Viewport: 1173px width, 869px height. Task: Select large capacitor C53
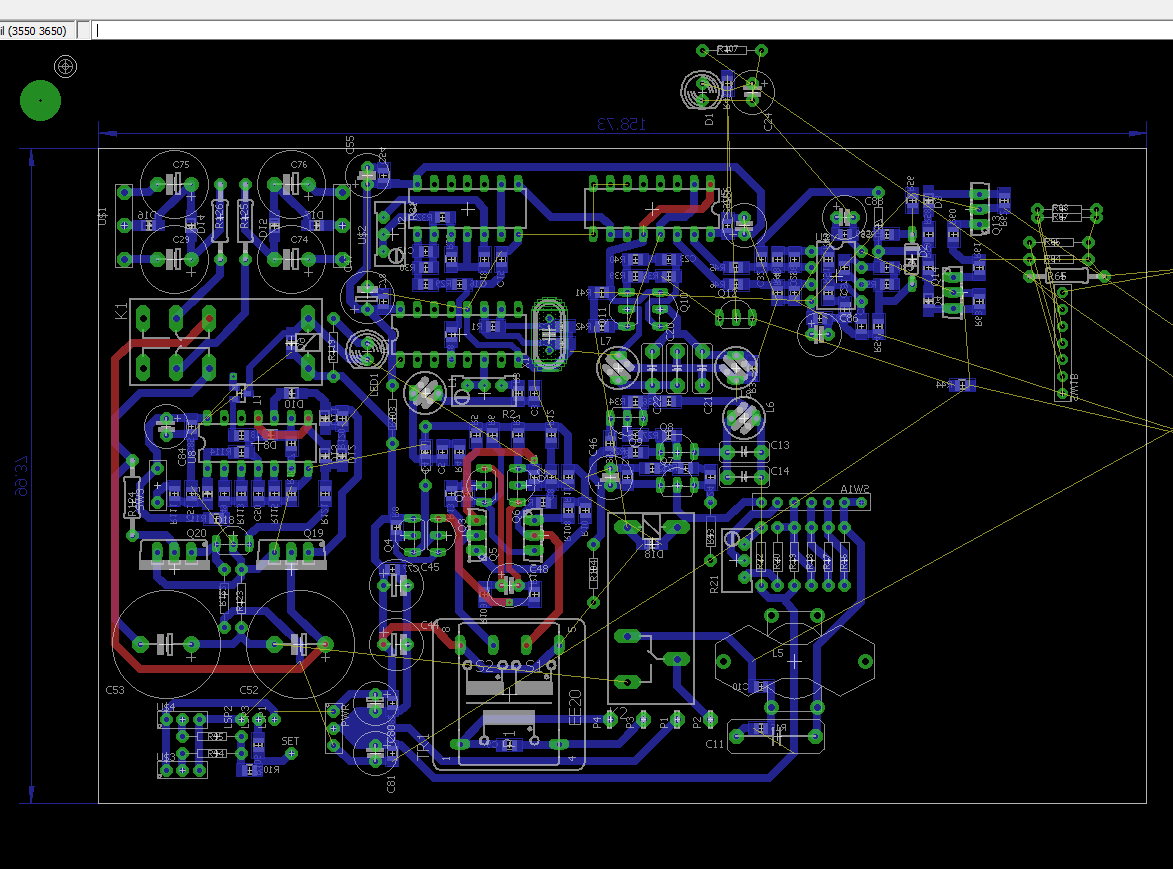click(x=166, y=644)
